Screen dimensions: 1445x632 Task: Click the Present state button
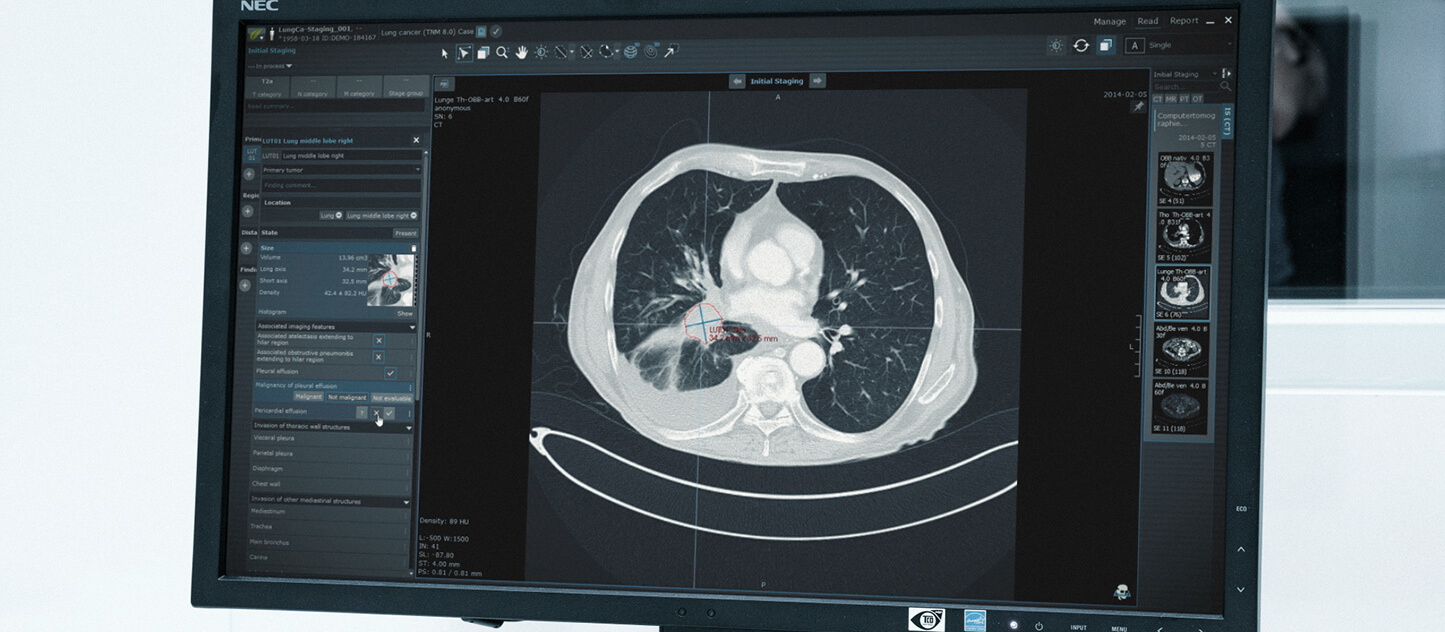pyautogui.click(x=405, y=233)
